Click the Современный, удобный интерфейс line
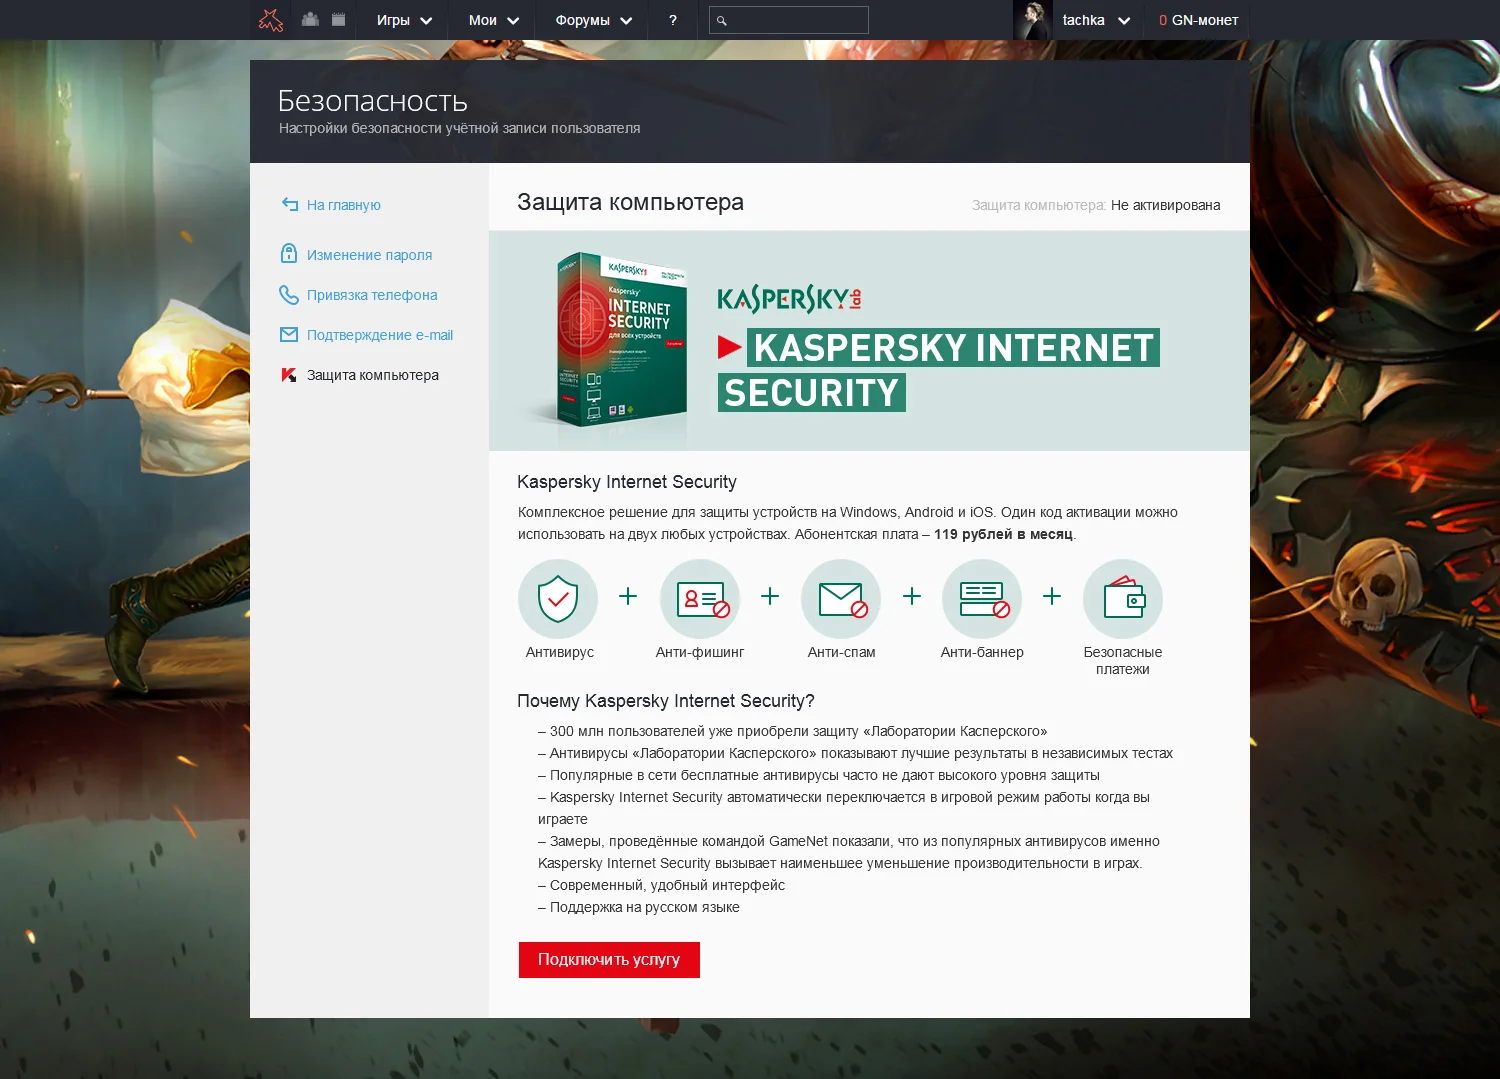The height and width of the screenshot is (1079, 1500). click(661, 885)
